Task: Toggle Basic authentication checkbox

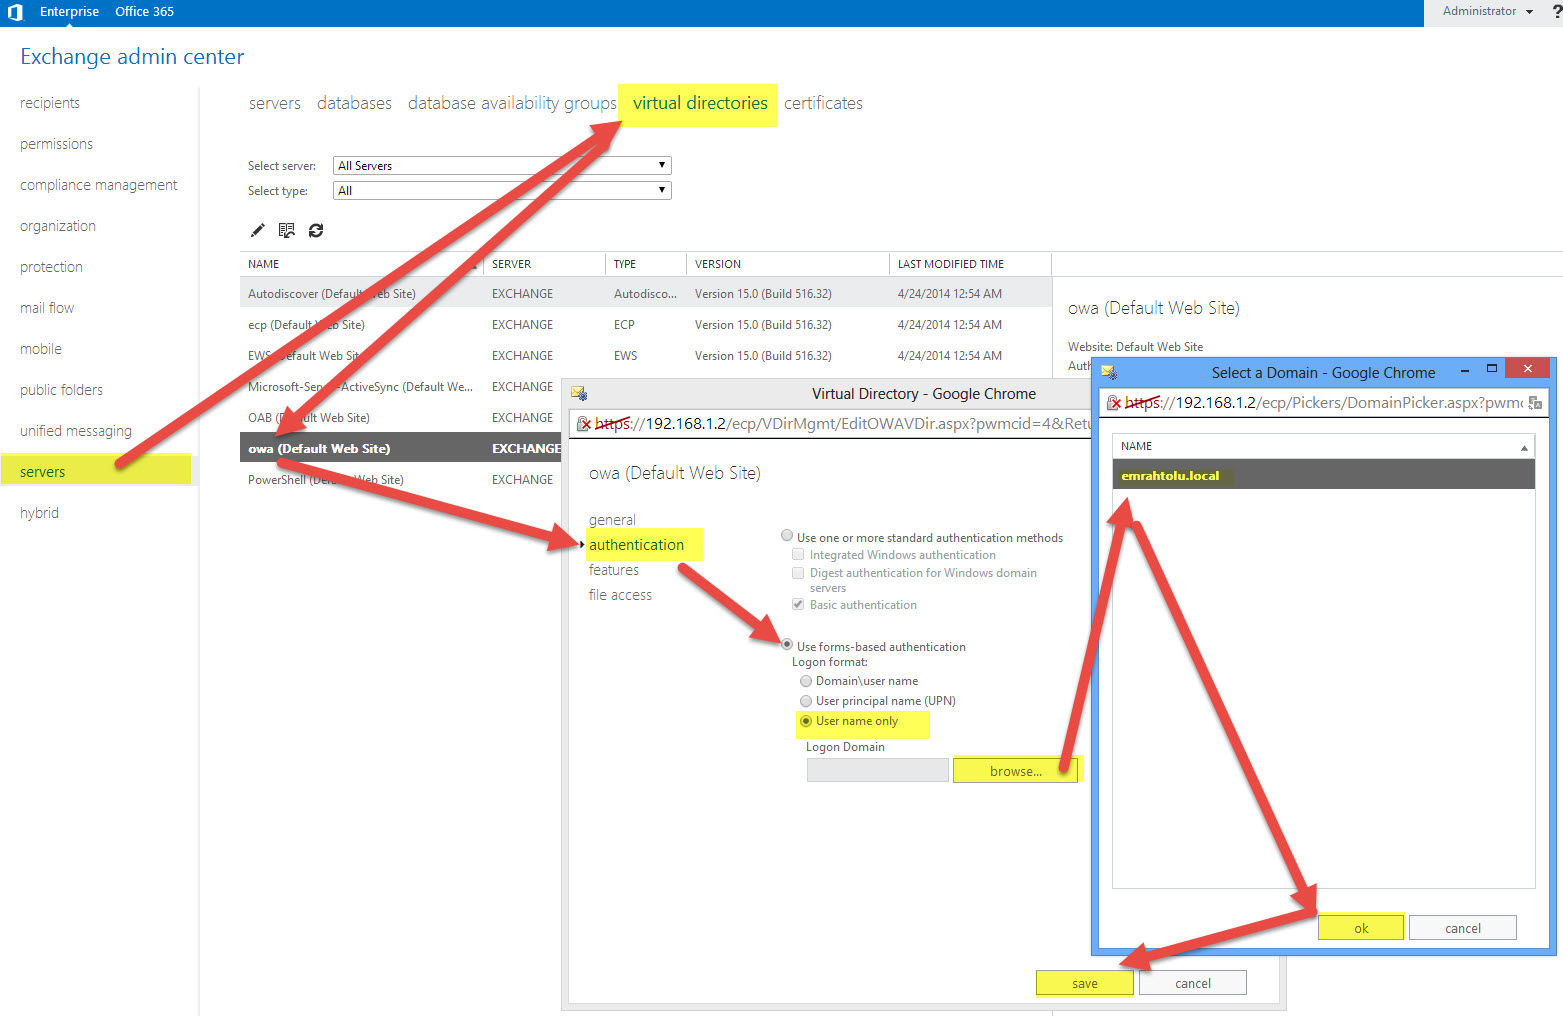Action: tap(798, 604)
